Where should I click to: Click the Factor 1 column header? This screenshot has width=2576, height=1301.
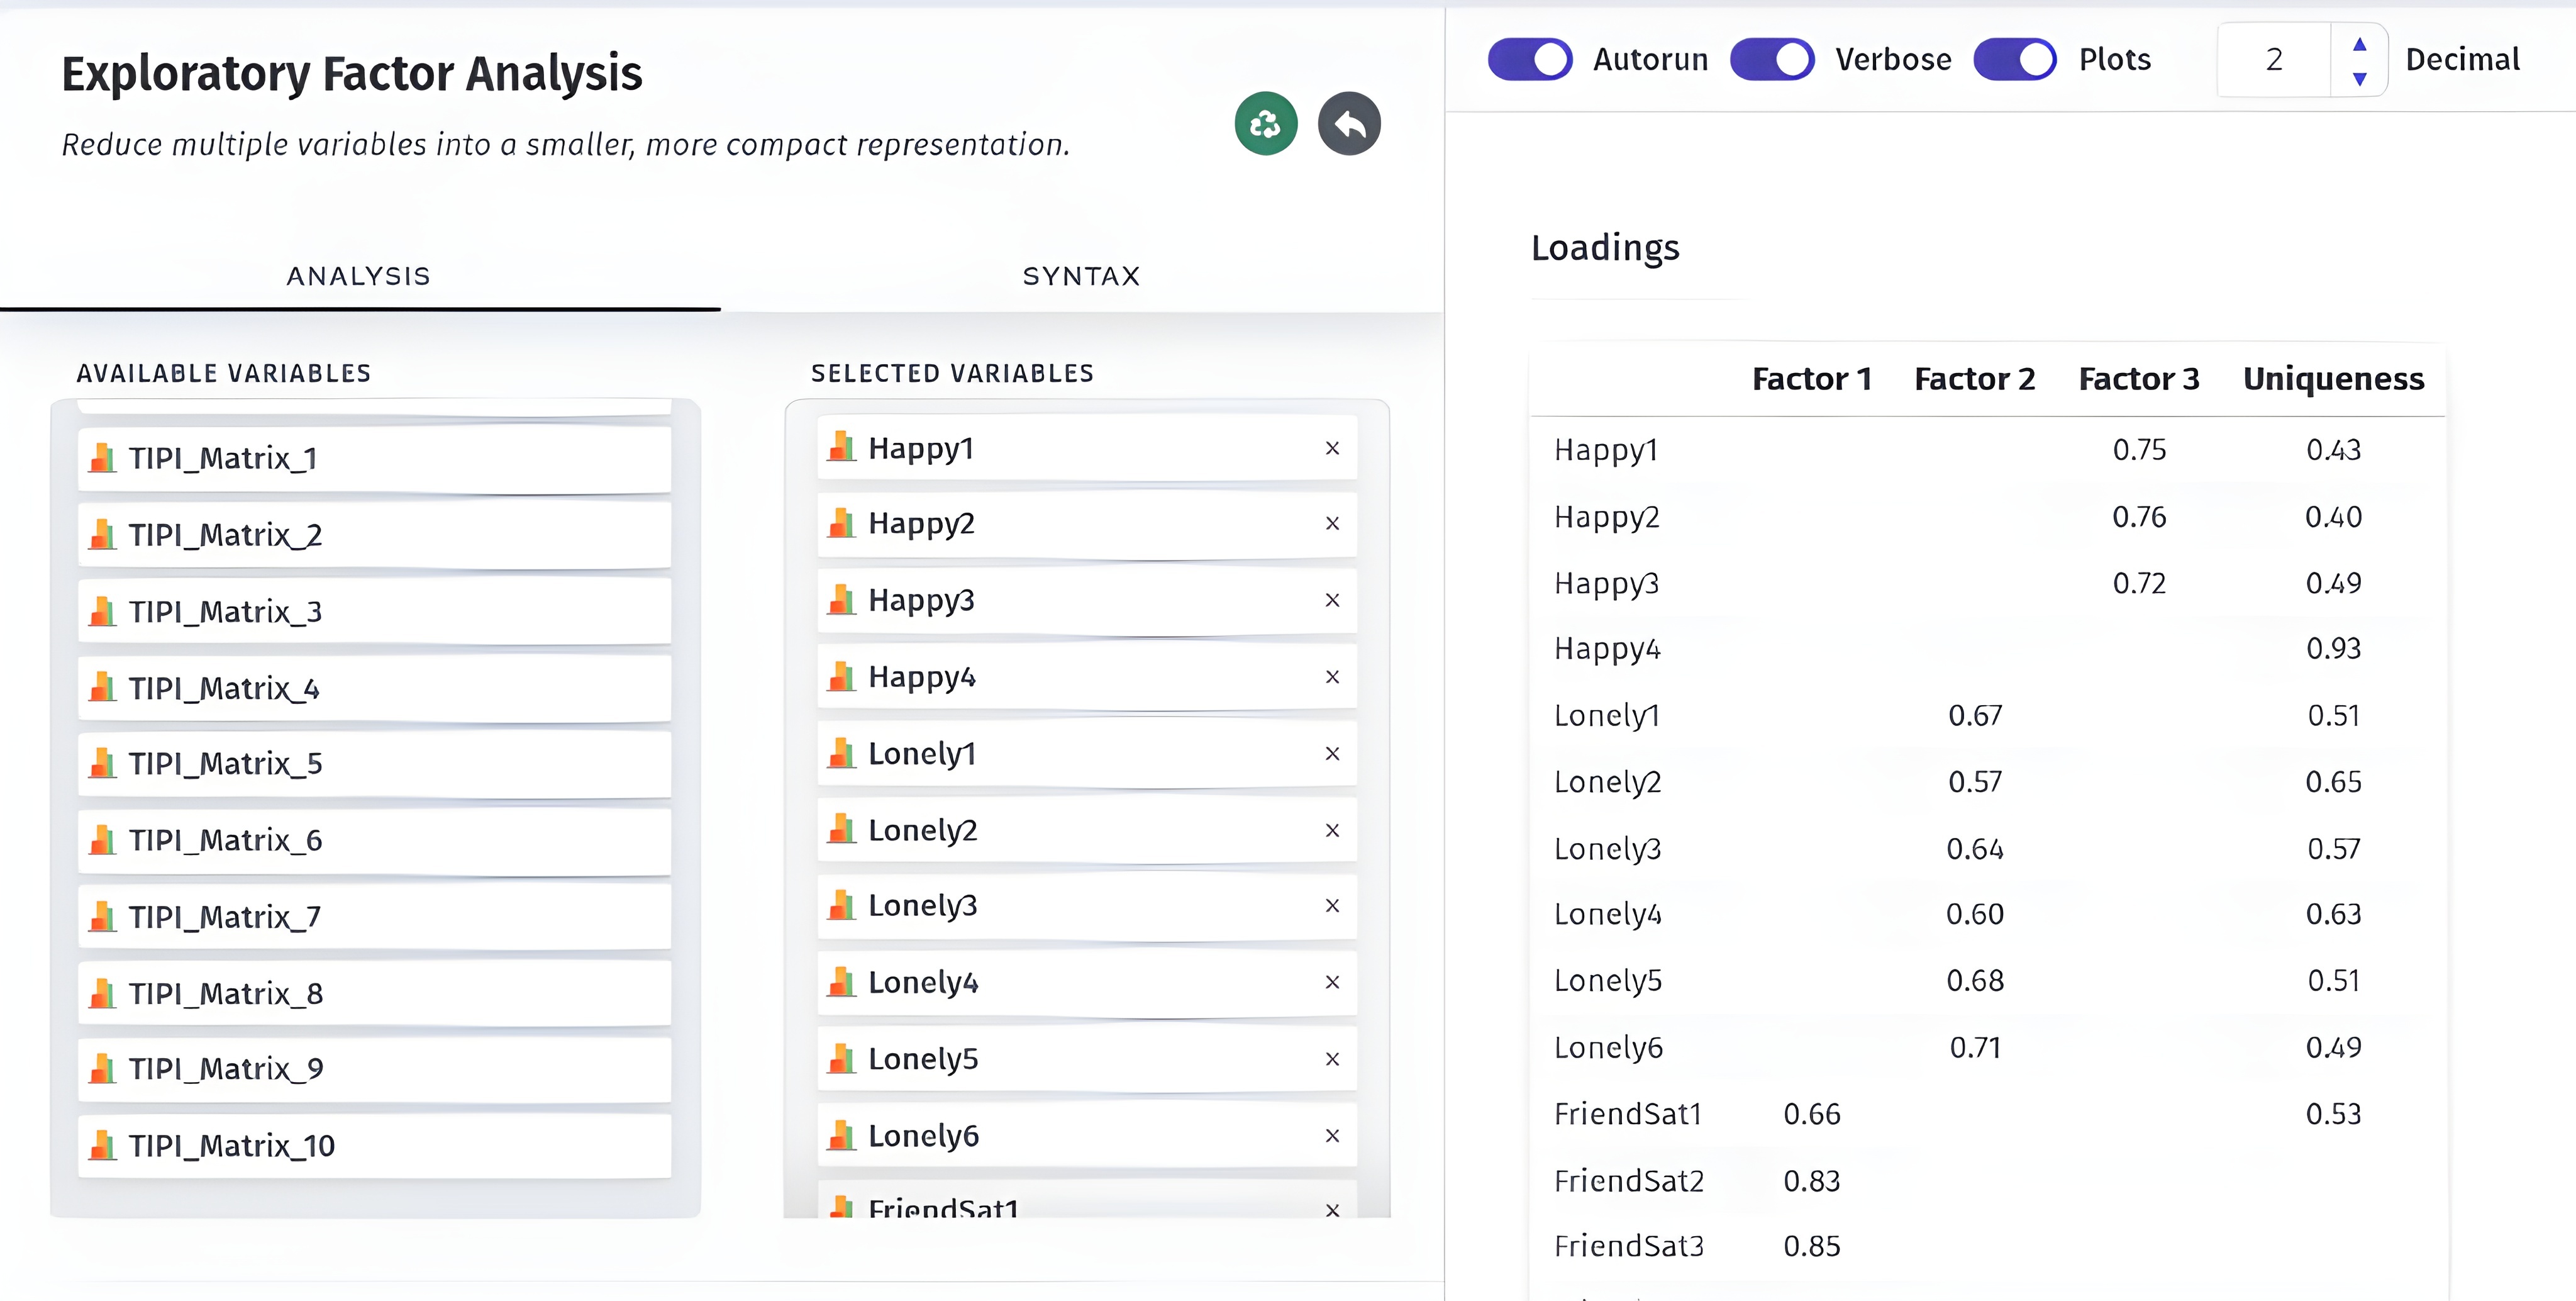1812,379
